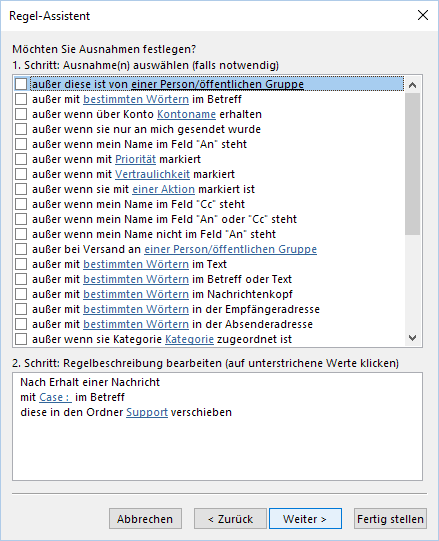Viewport: 439px width, 541px height.
Task: Check bestimmten Wörtern im Betreff oder Text box
Action: pyautogui.click(x=21, y=279)
